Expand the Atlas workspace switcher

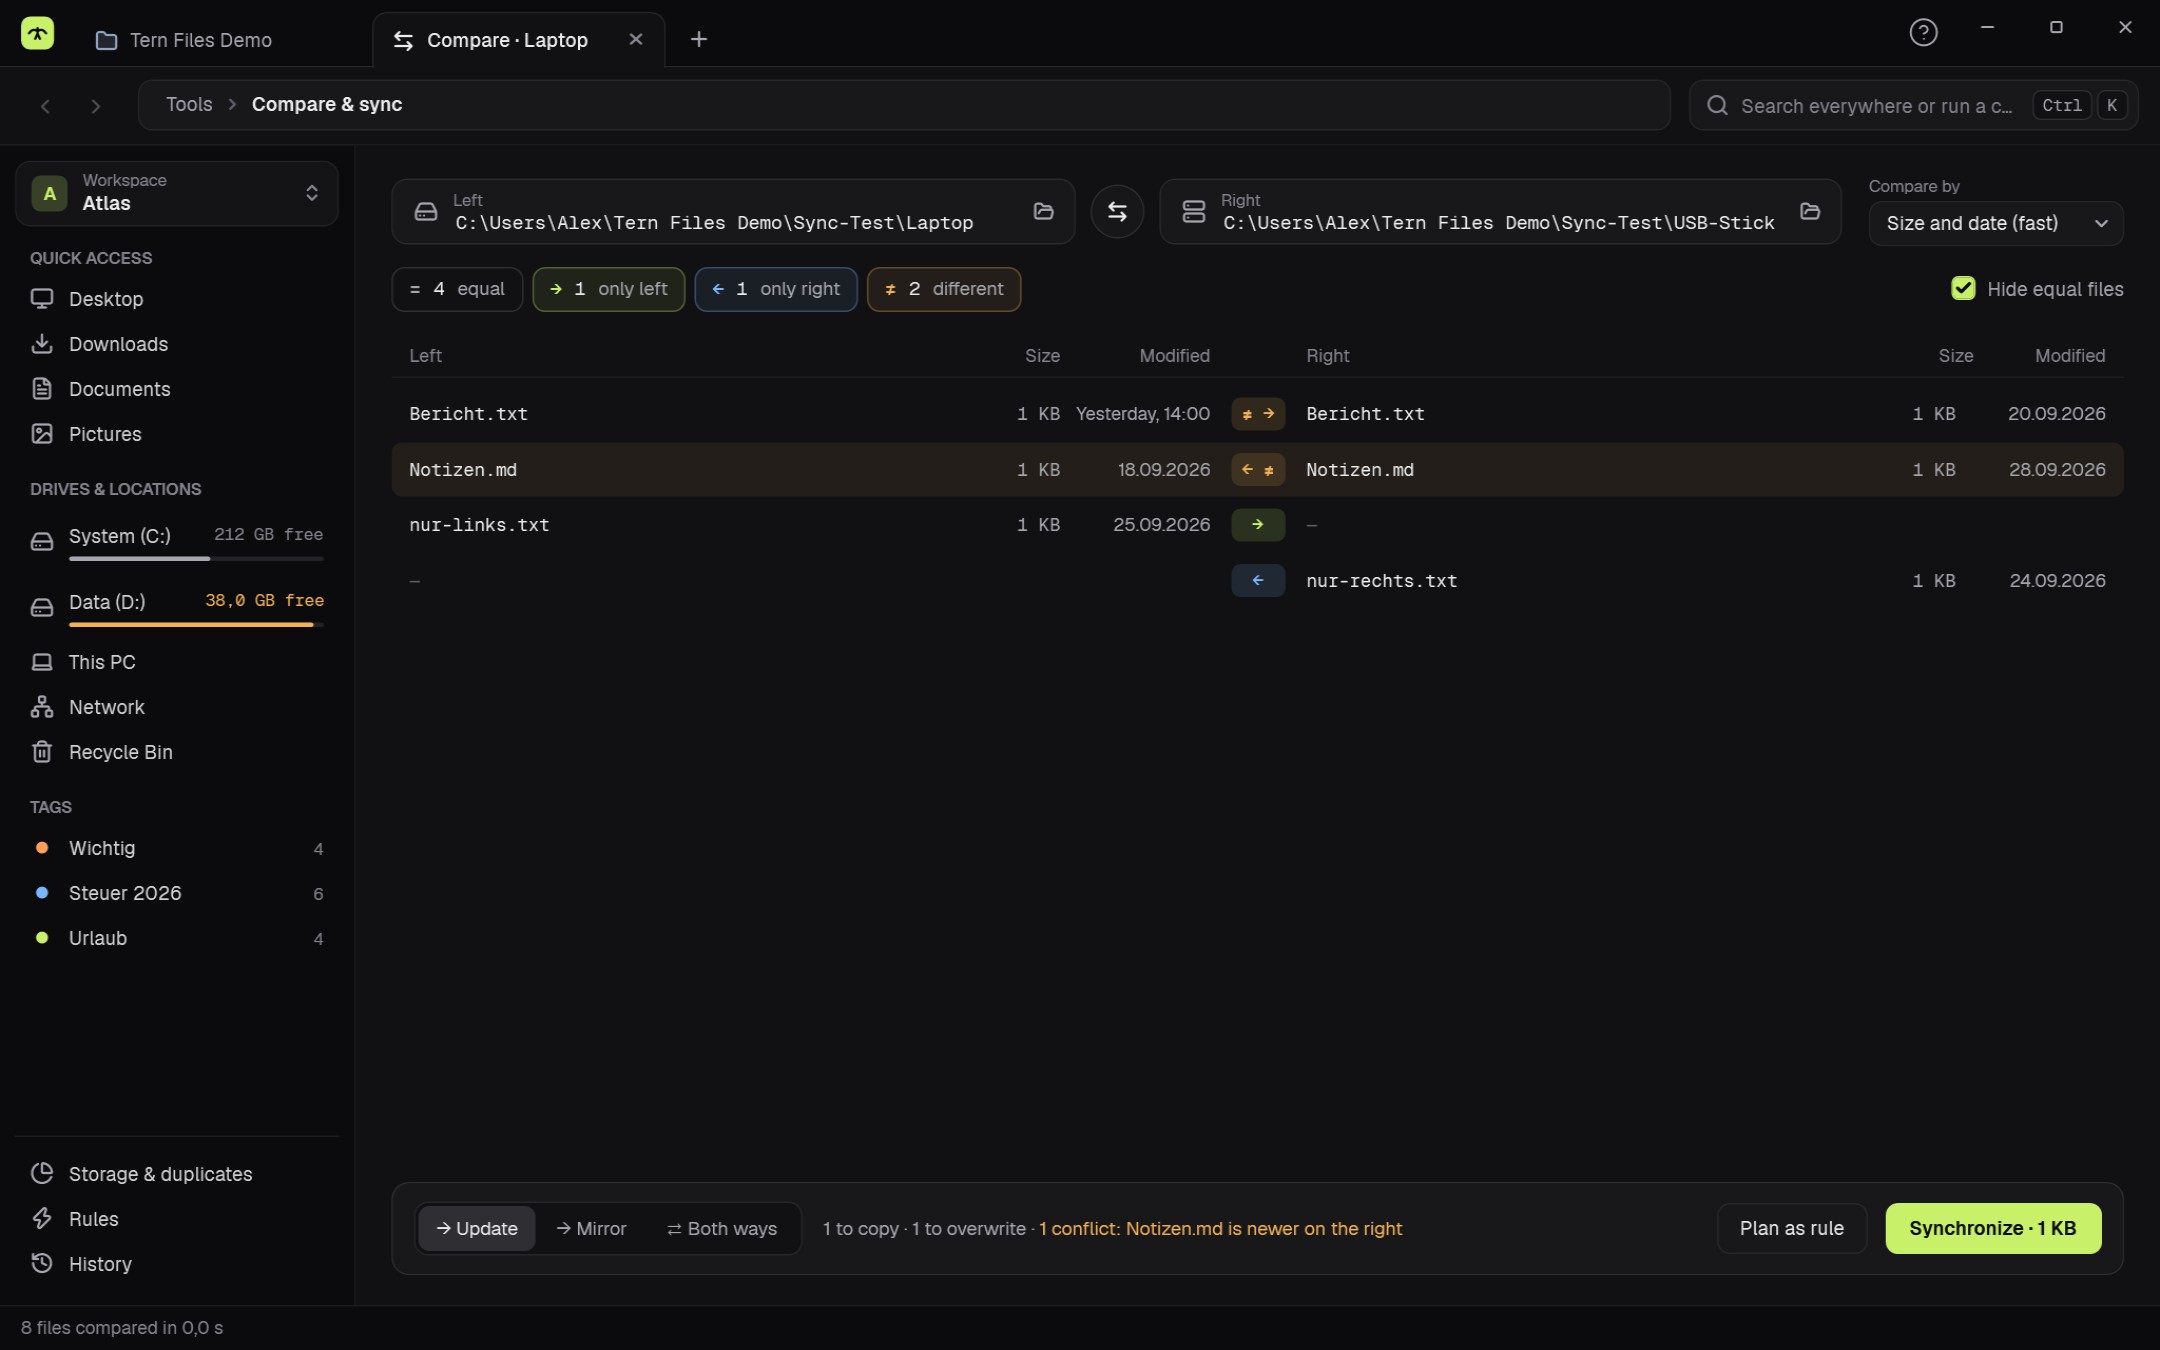tap(176, 193)
